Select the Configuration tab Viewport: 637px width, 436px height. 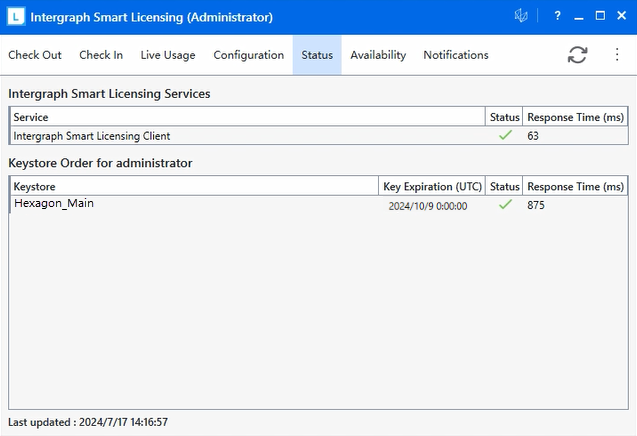(249, 55)
